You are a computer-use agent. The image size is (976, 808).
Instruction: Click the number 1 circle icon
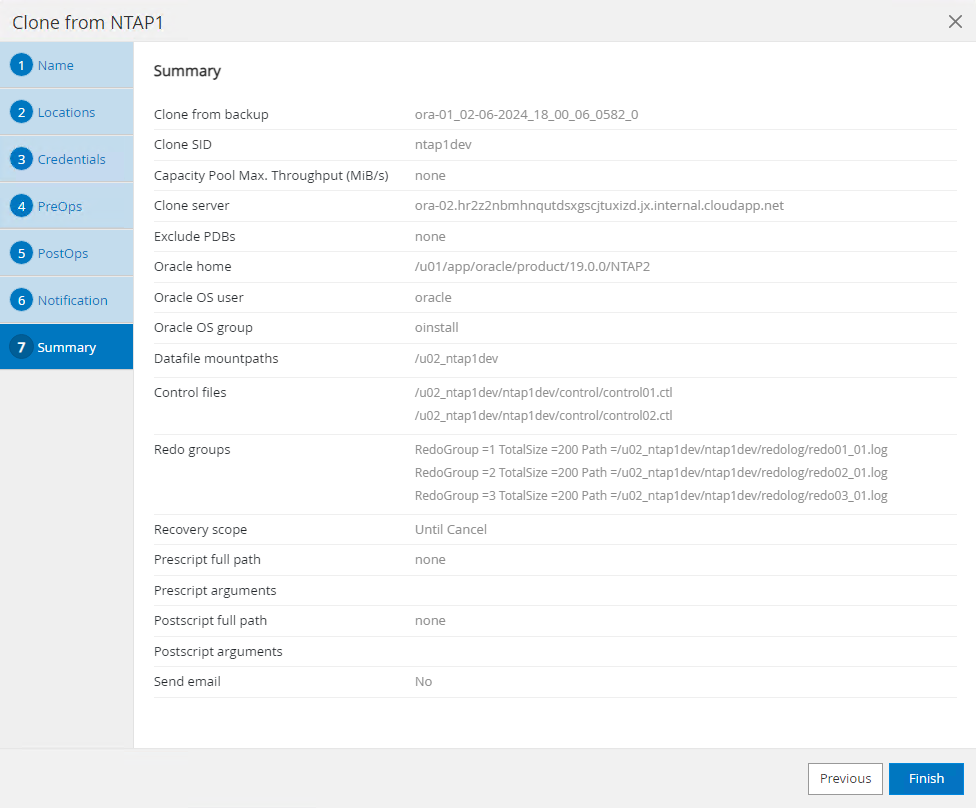click(x=22, y=66)
